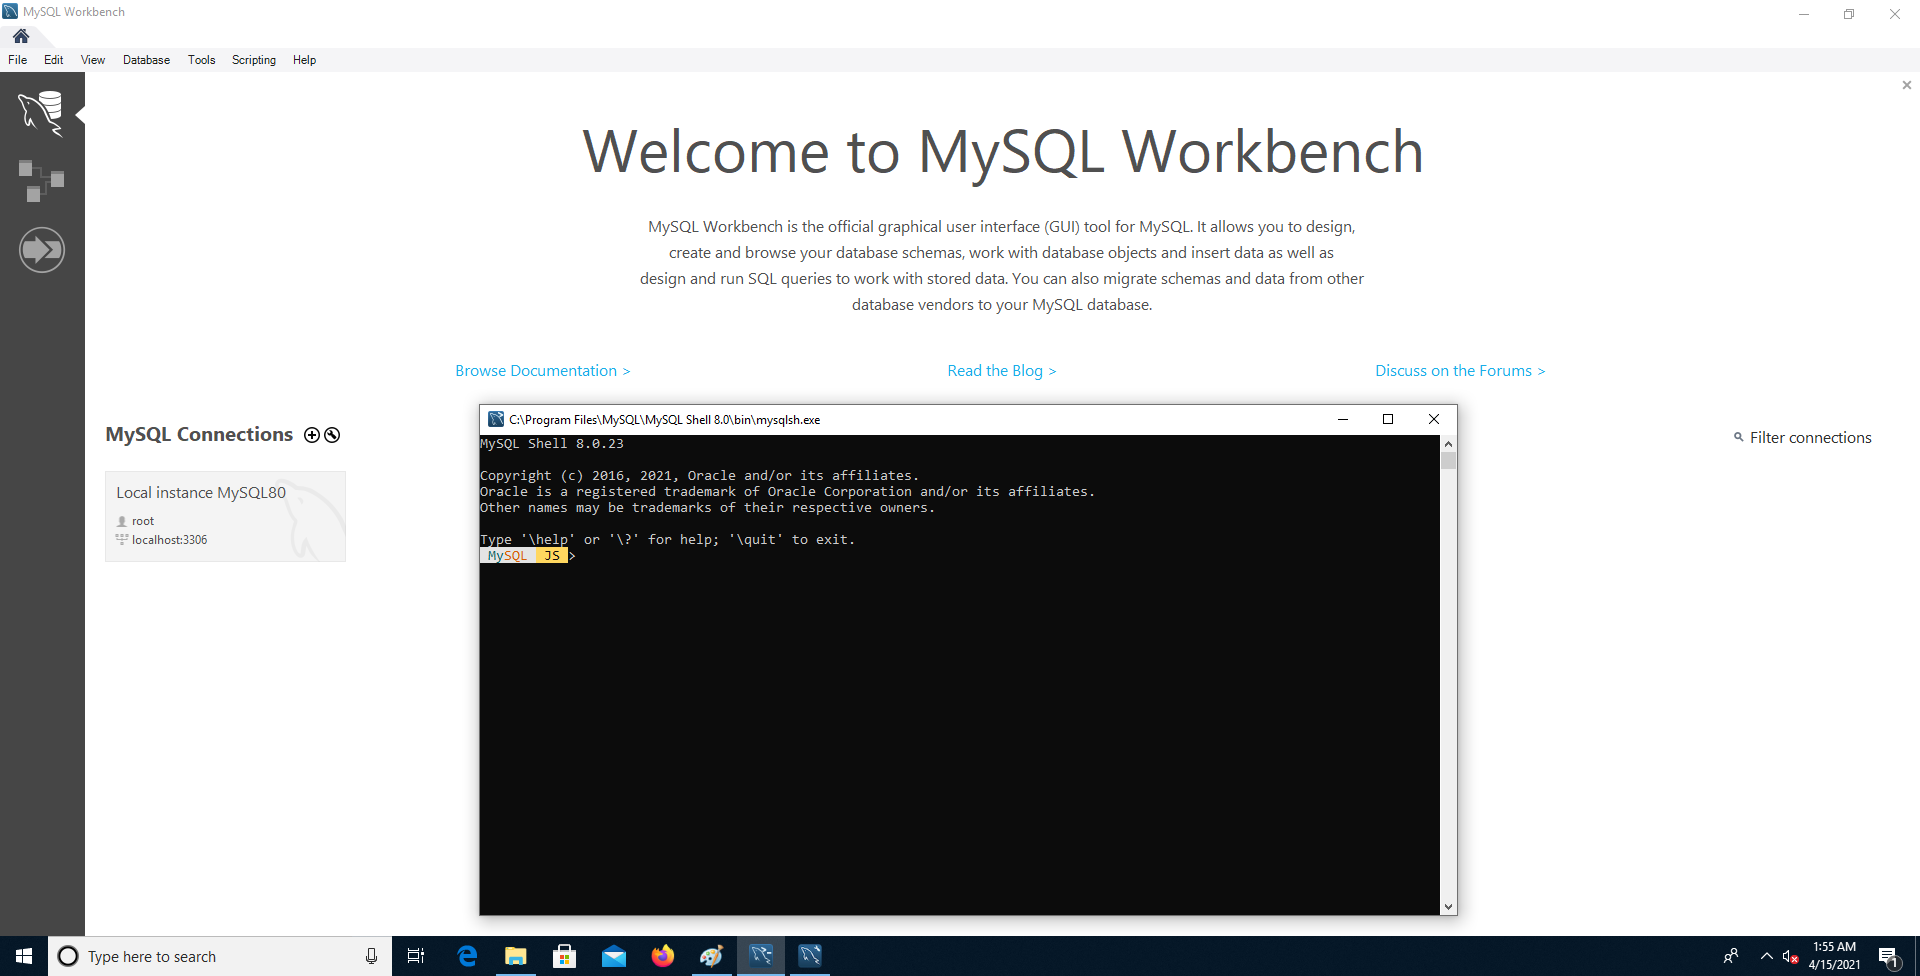
Task: Click the MySQL Shell scrollbar down arrow
Action: tap(1448, 907)
